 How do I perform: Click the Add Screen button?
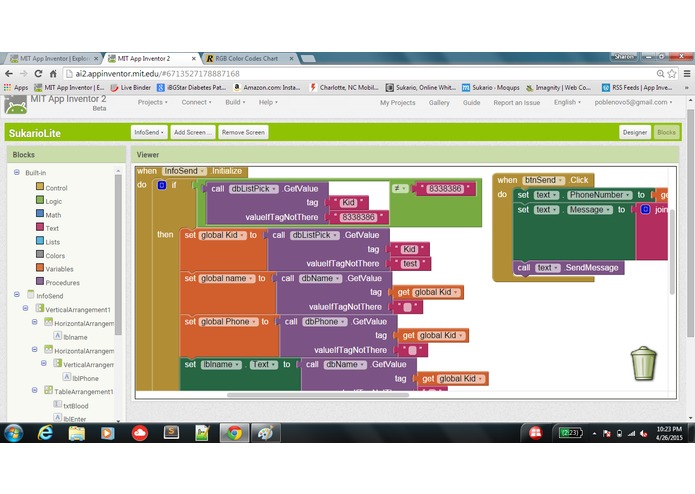click(x=193, y=132)
